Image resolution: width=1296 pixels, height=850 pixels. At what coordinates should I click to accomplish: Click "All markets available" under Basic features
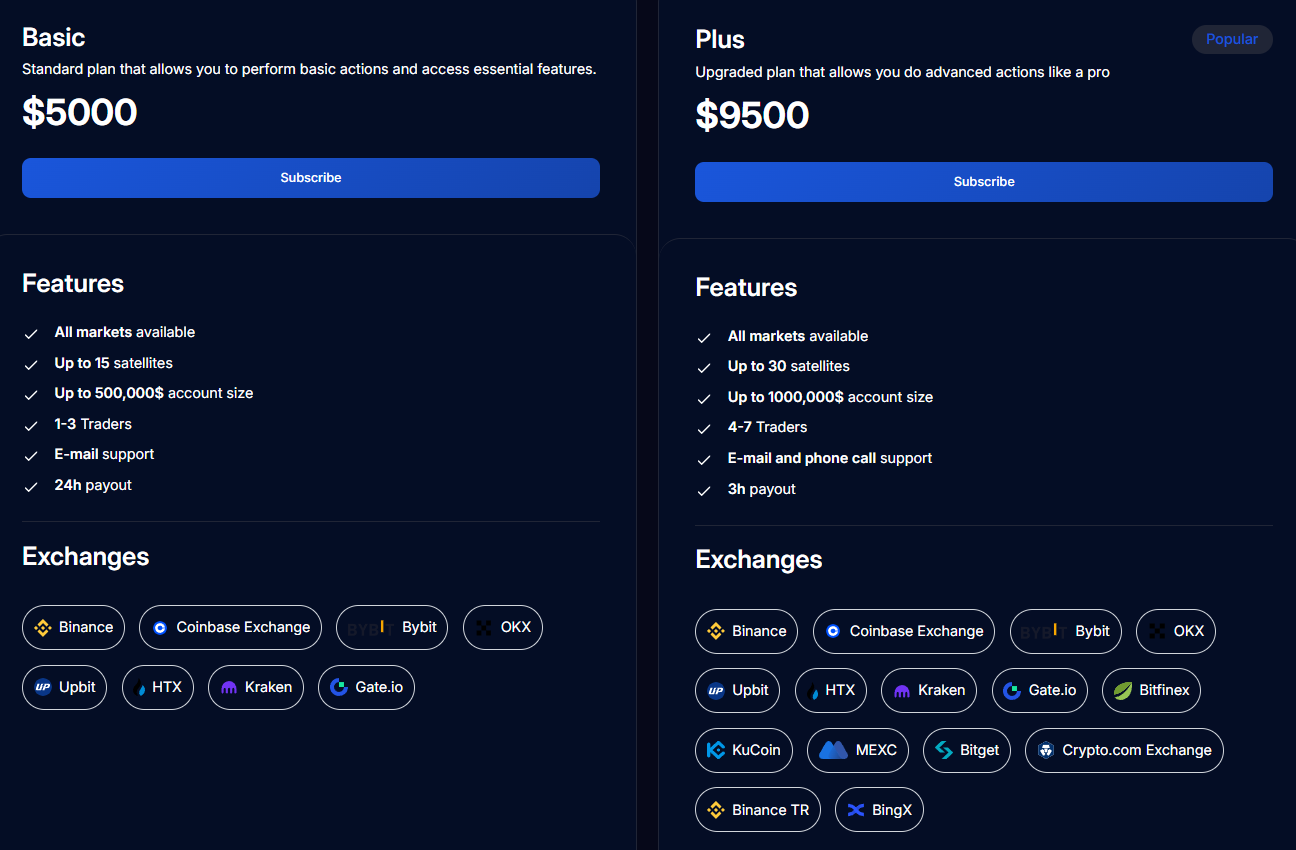click(125, 332)
